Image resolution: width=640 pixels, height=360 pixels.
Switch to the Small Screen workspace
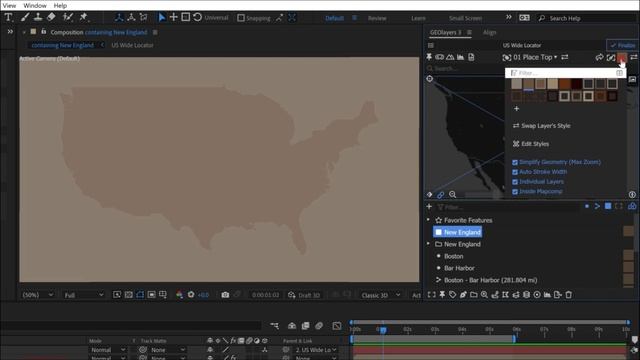pyautogui.click(x=465, y=18)
